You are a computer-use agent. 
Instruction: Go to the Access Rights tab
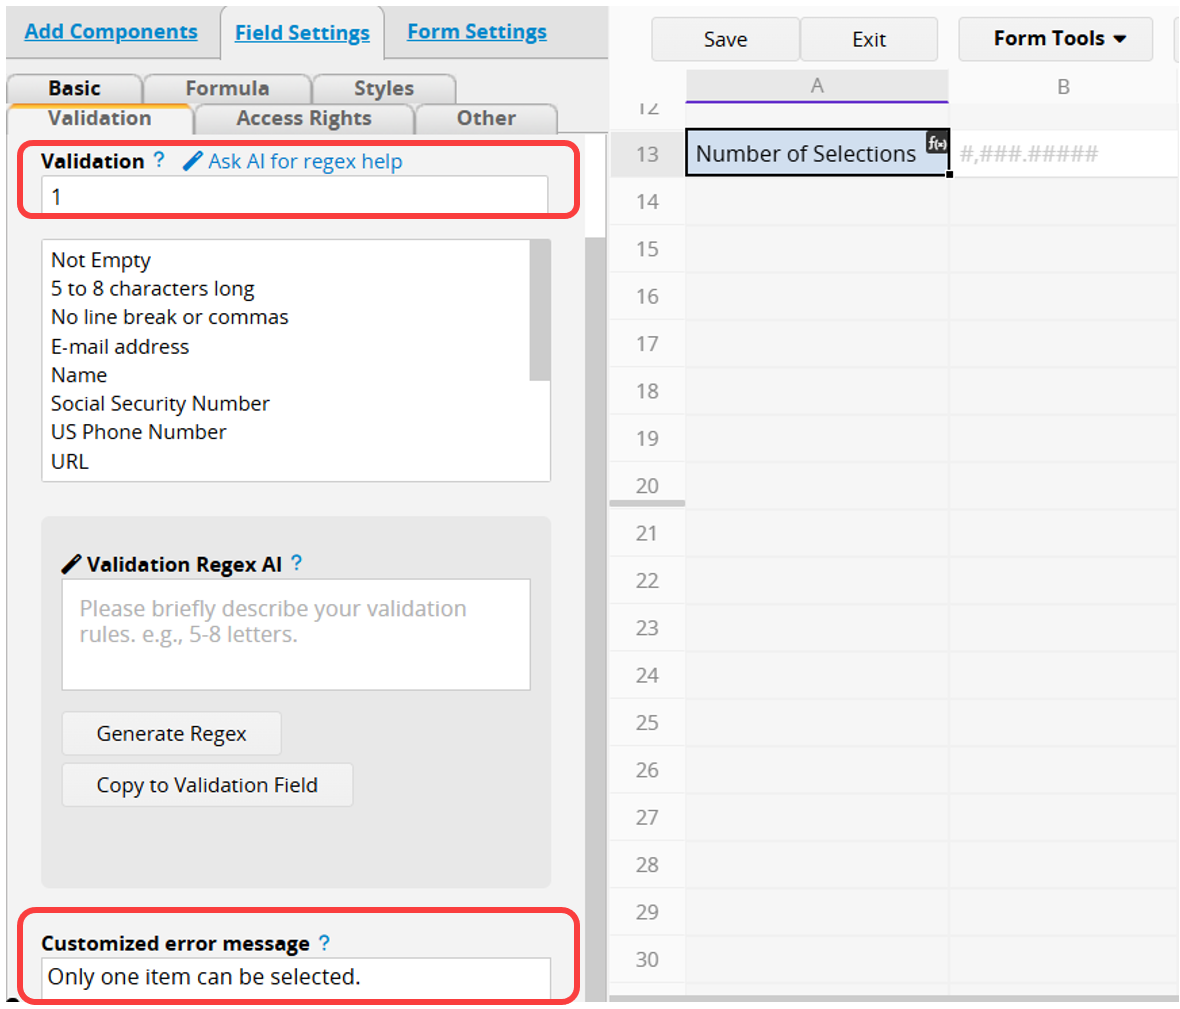pos(304,118)
